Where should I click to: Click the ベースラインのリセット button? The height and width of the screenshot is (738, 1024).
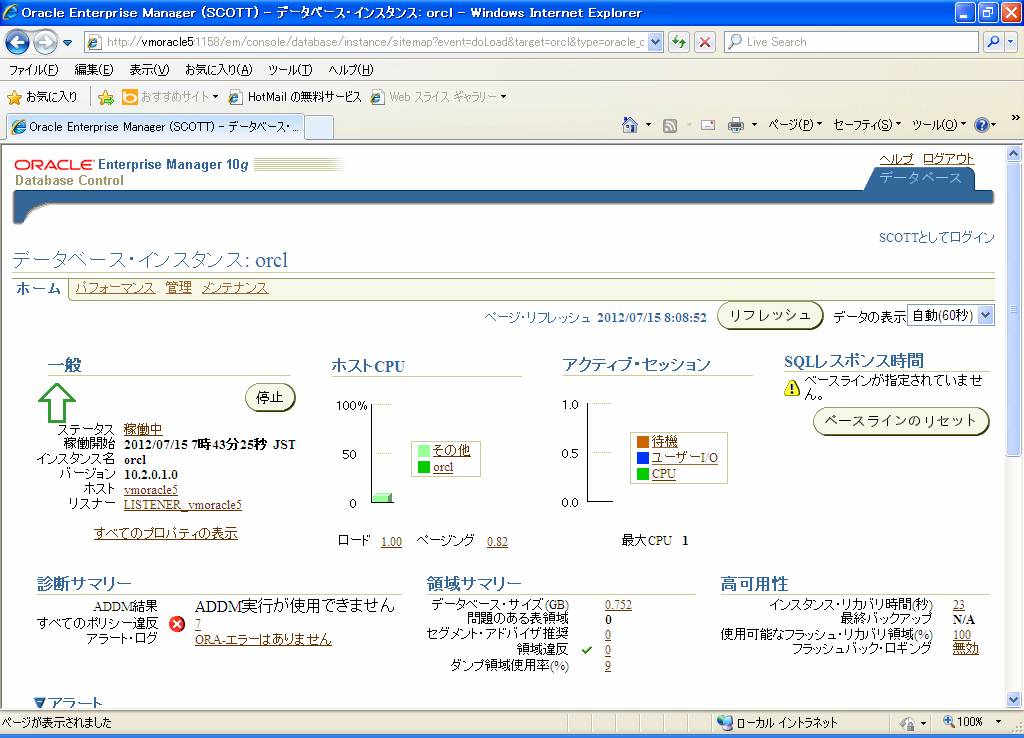[901, 421]
